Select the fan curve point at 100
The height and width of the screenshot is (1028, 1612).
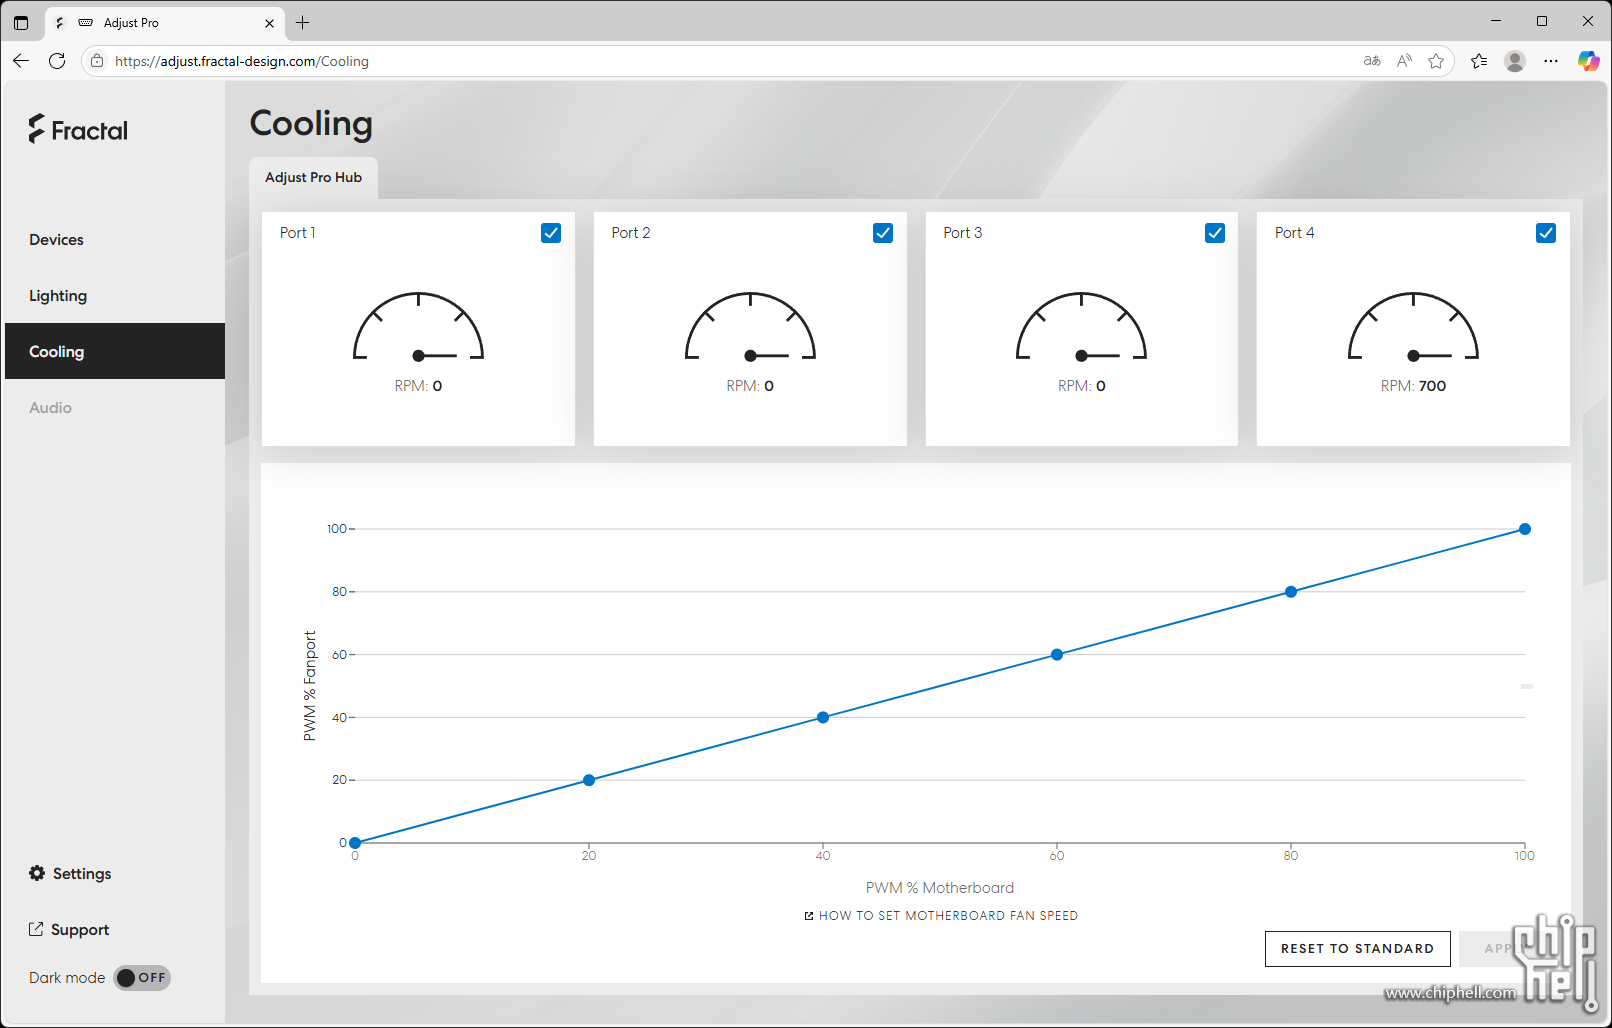[1525, 529]
